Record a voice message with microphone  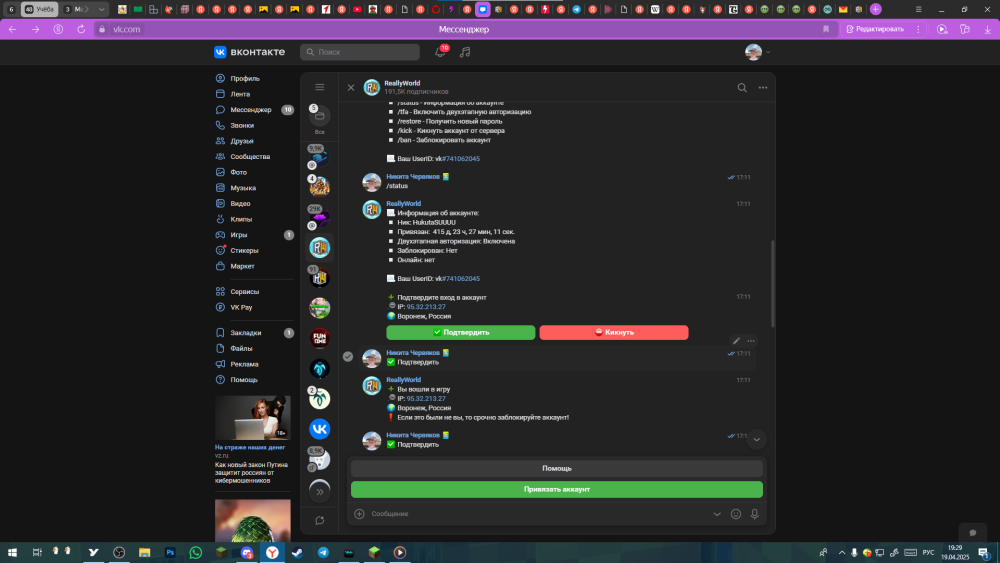(754, 514)
